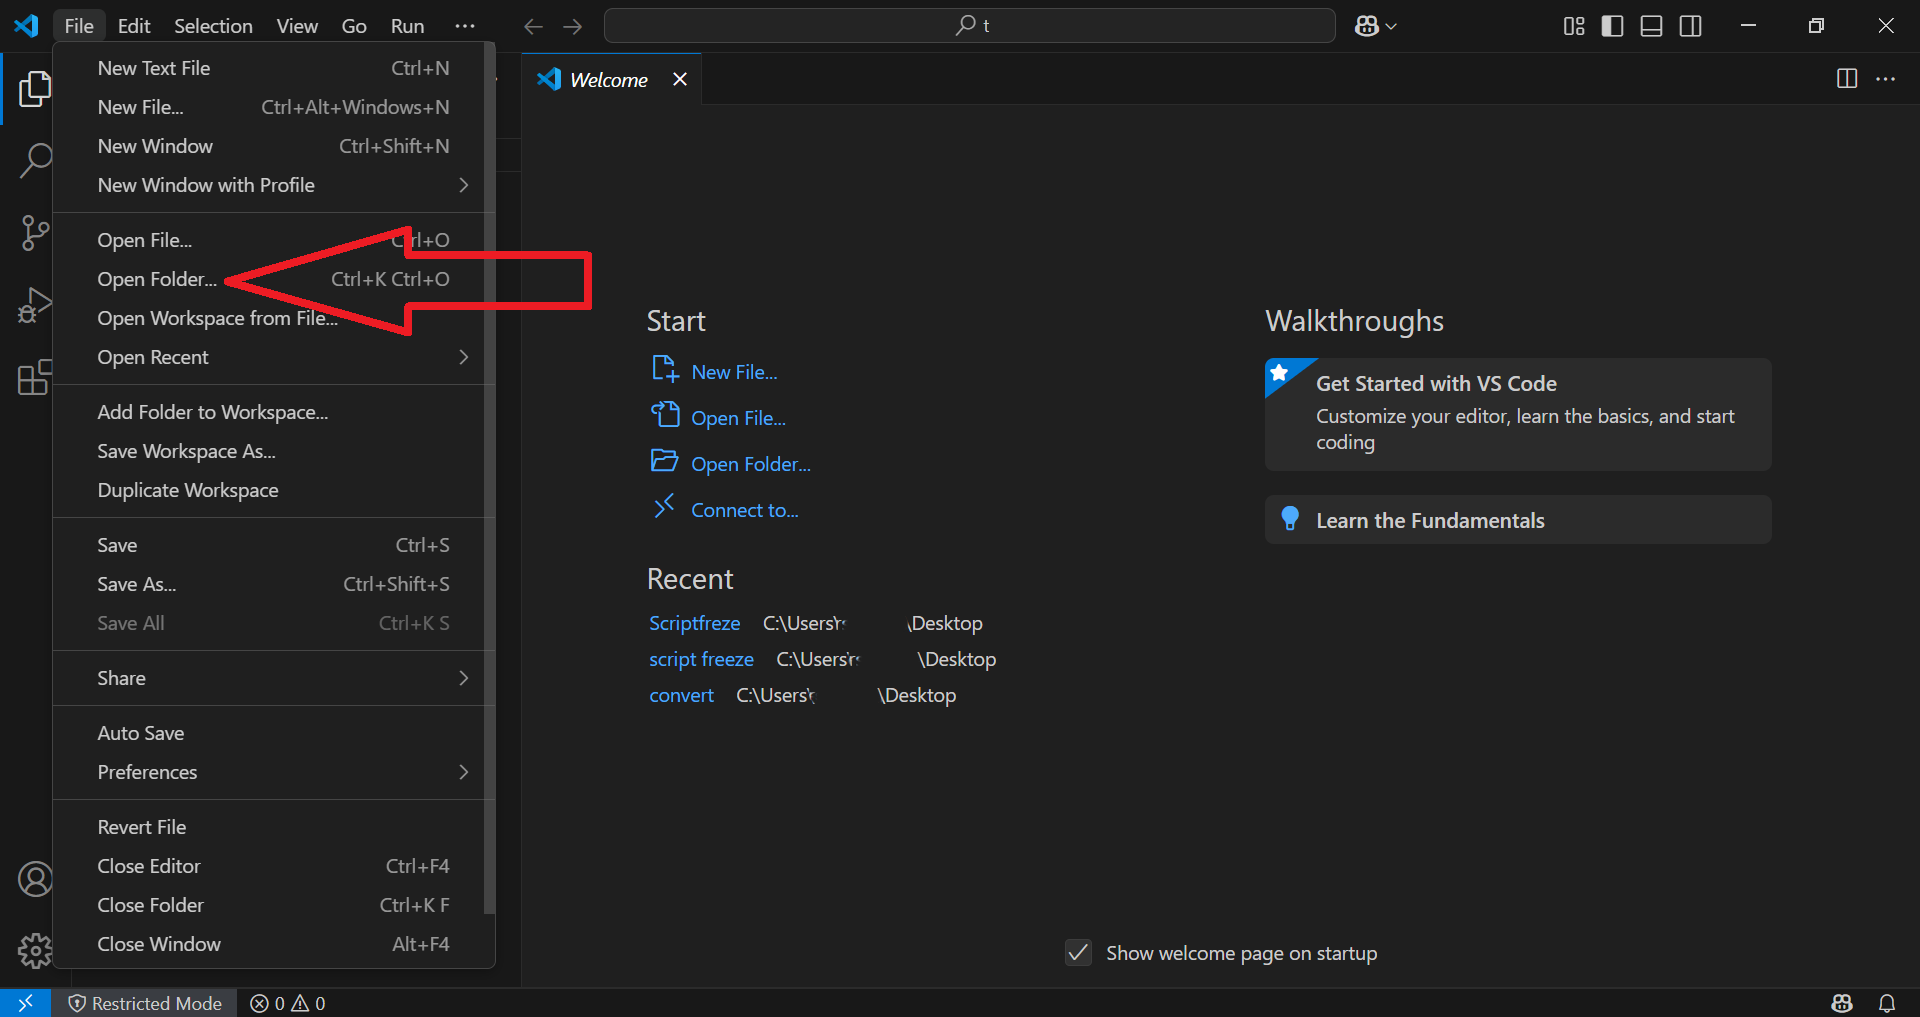
Task: Go back with the left arrow
Action: (533, 26)
